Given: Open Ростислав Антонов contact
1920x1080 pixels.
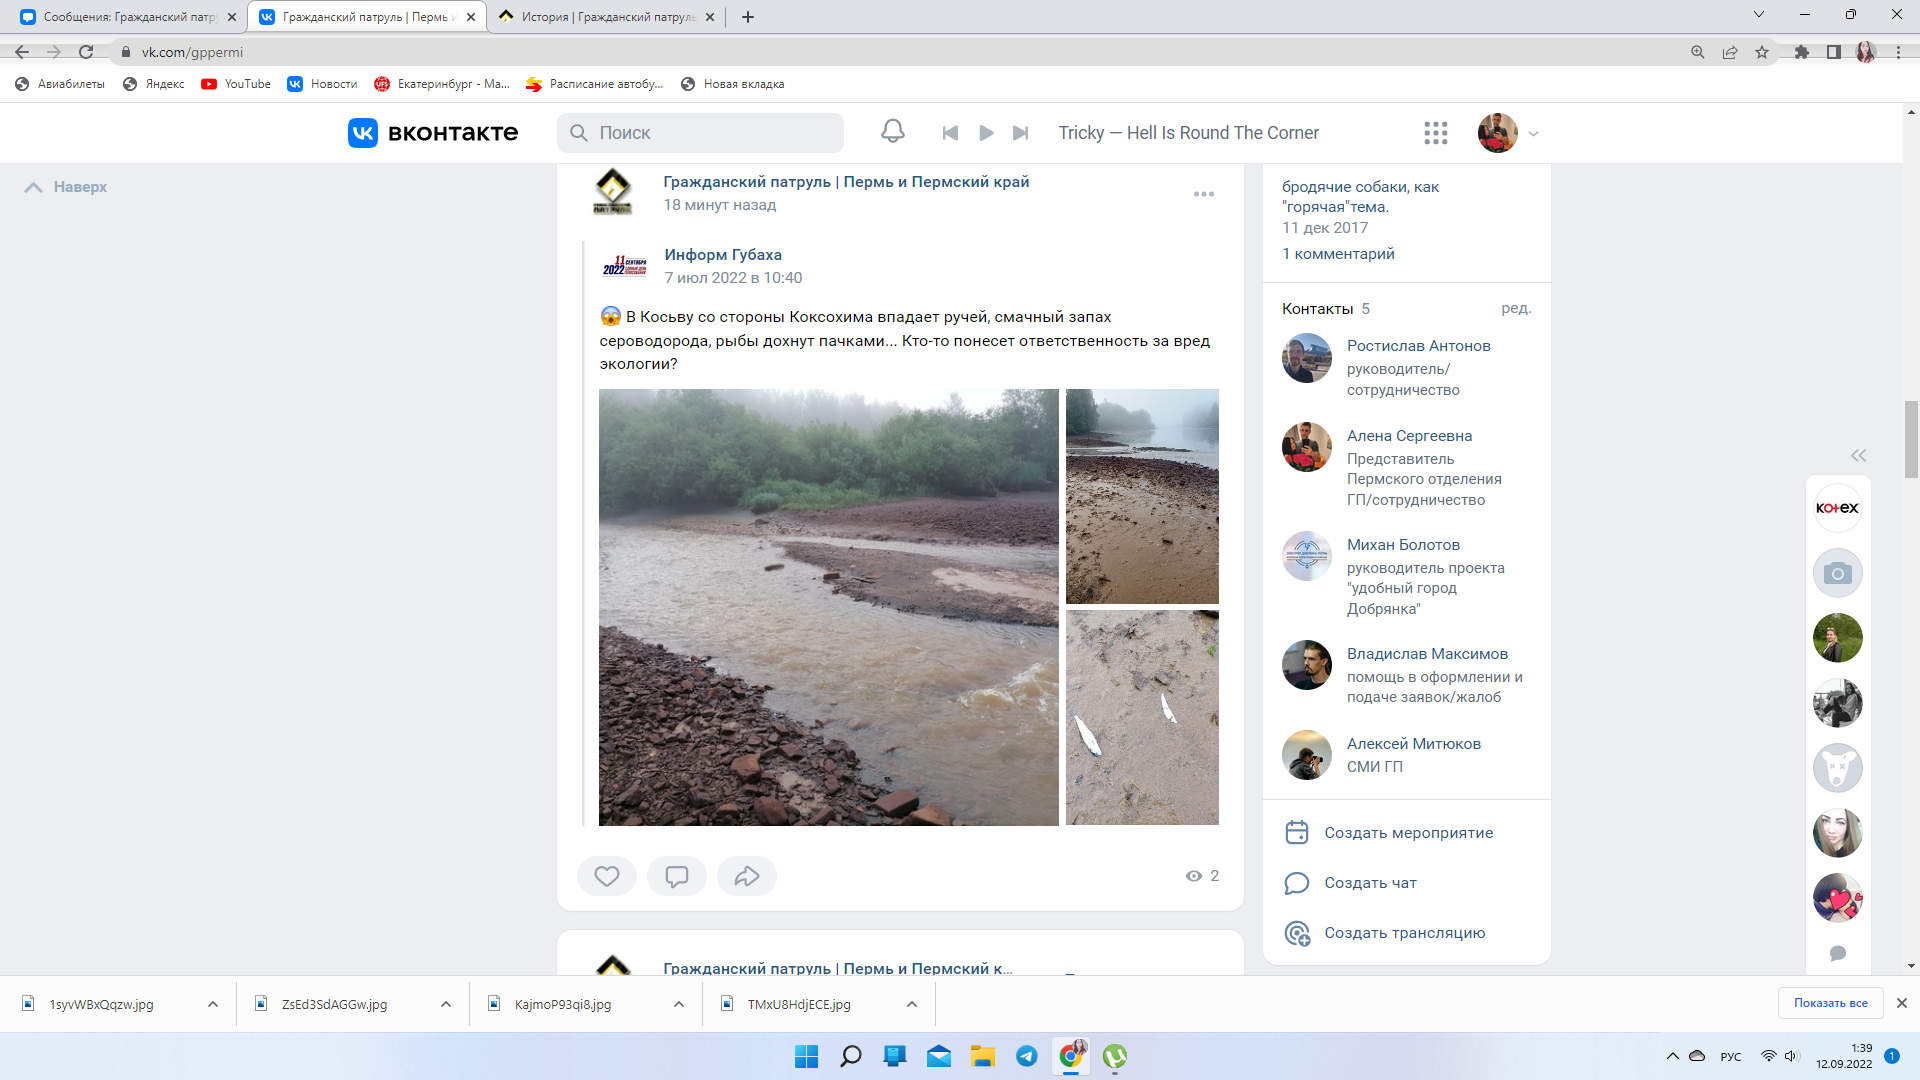Looking at the screenshot, I should (x=1418, y=346).
